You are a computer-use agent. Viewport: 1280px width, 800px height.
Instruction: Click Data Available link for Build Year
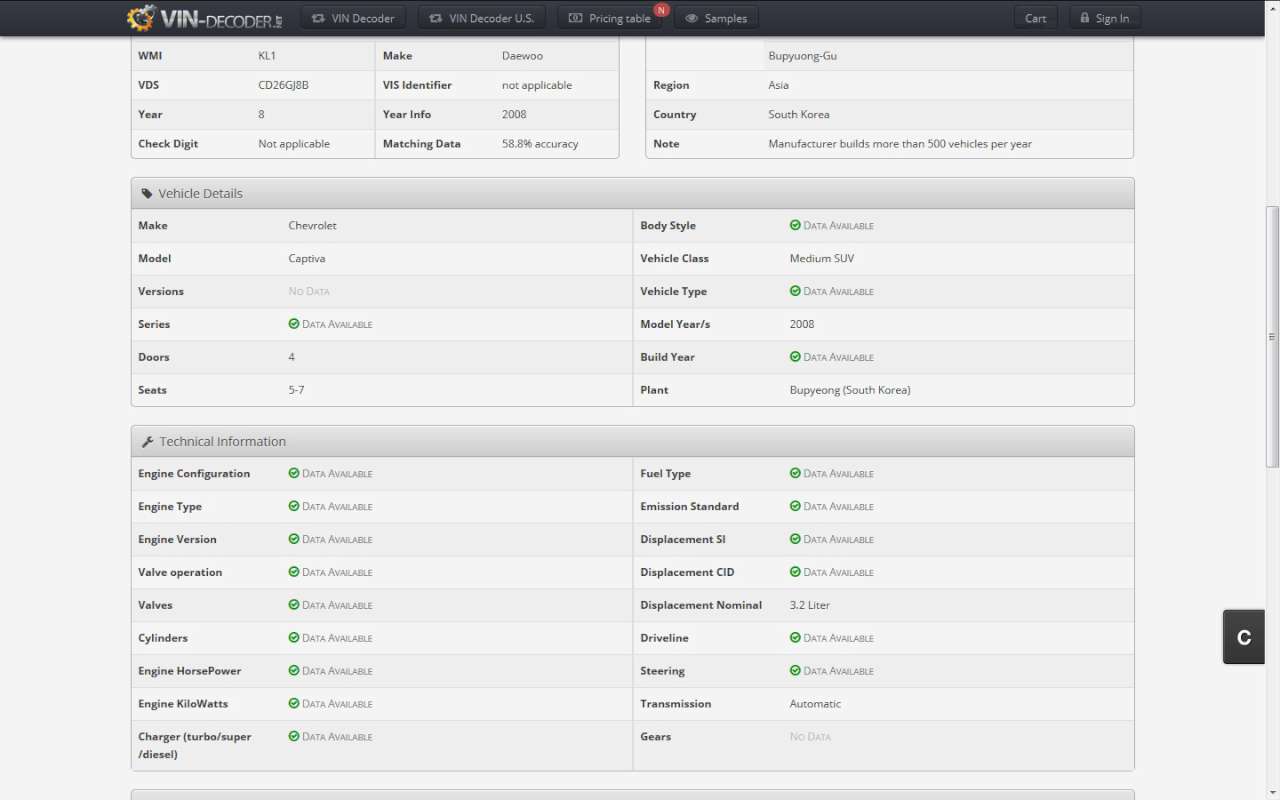tap(838, 357)
